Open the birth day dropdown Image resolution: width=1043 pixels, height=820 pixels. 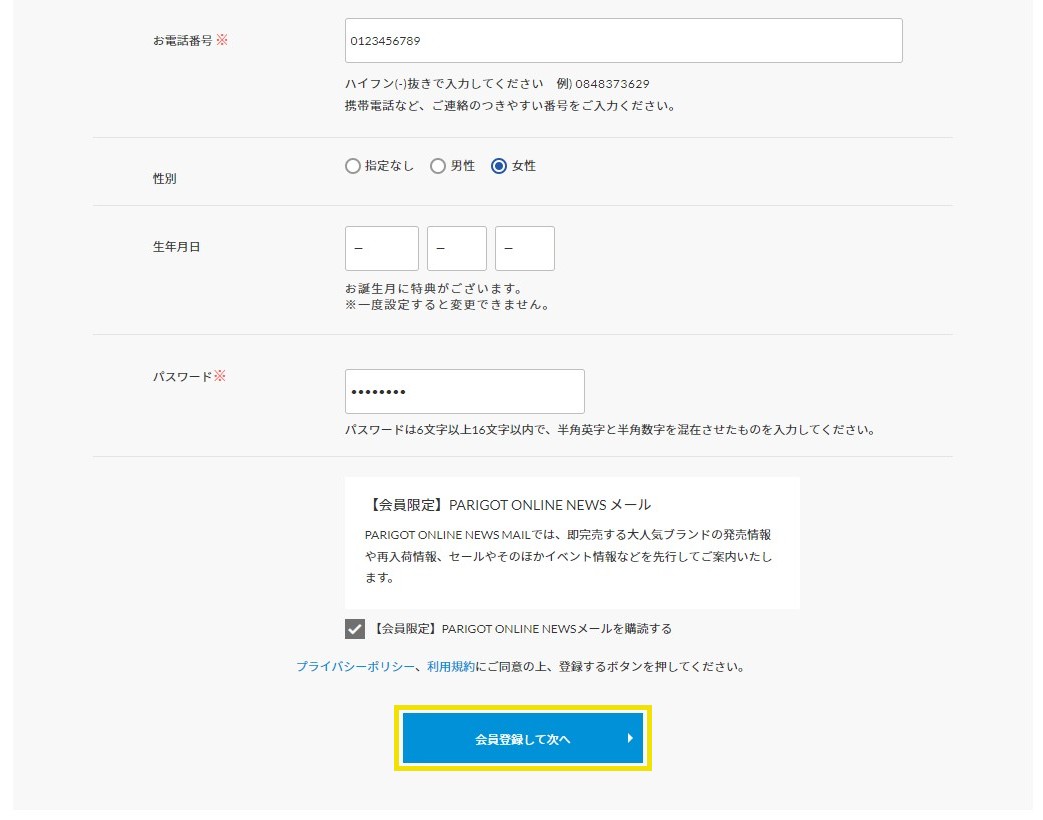point(525,249)
